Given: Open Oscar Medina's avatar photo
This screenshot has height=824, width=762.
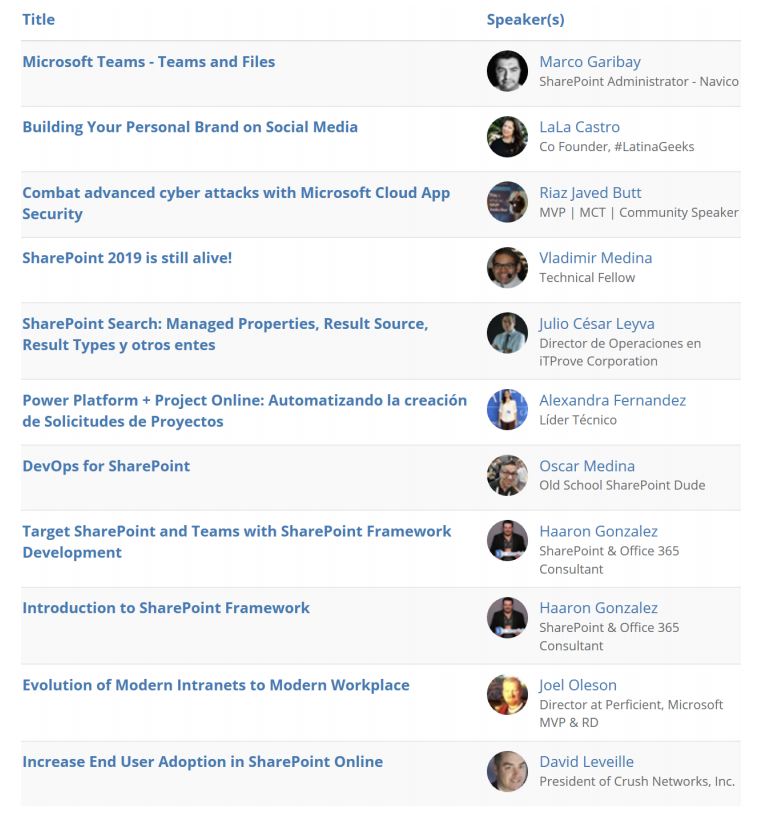Looking at the screenshot, I should [507, 476].
